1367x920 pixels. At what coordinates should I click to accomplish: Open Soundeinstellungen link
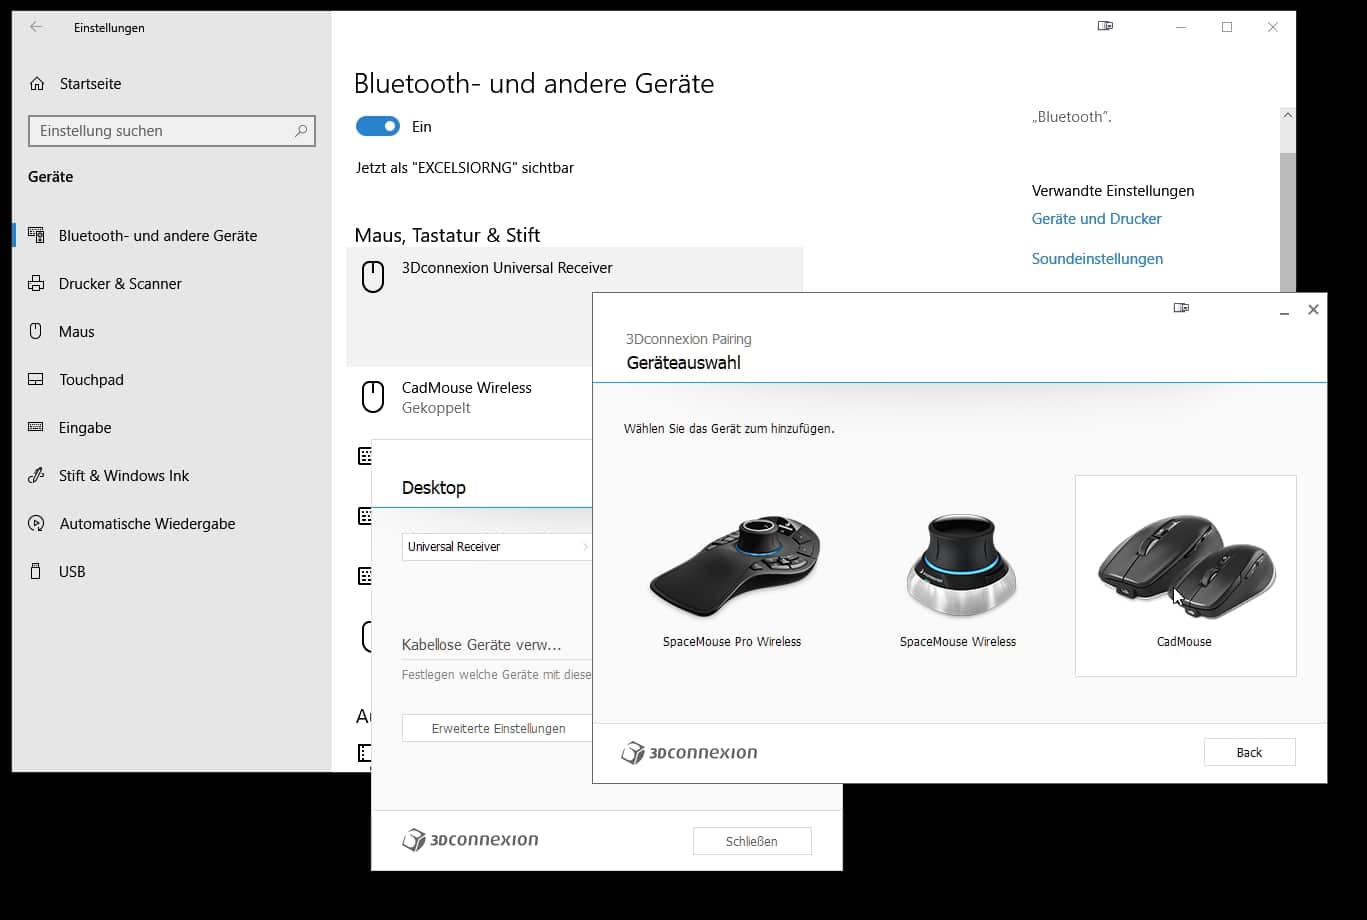[1097, 259]
